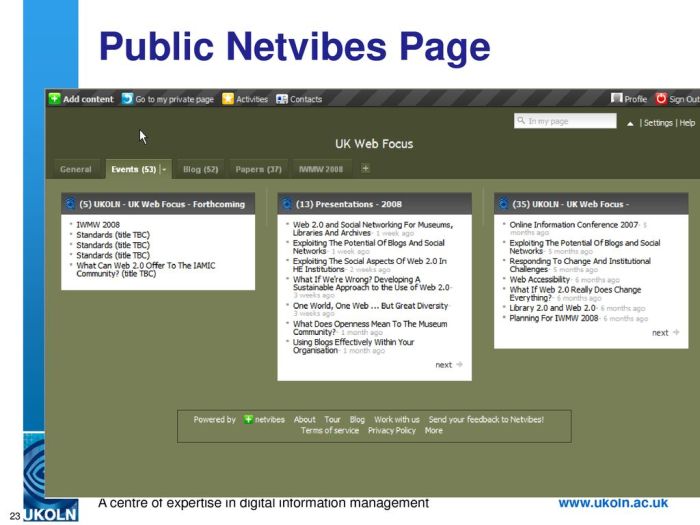Open the Papers (37) tab
The width and height of the screenshot is (700, 525).
click(x=258, y=169)
